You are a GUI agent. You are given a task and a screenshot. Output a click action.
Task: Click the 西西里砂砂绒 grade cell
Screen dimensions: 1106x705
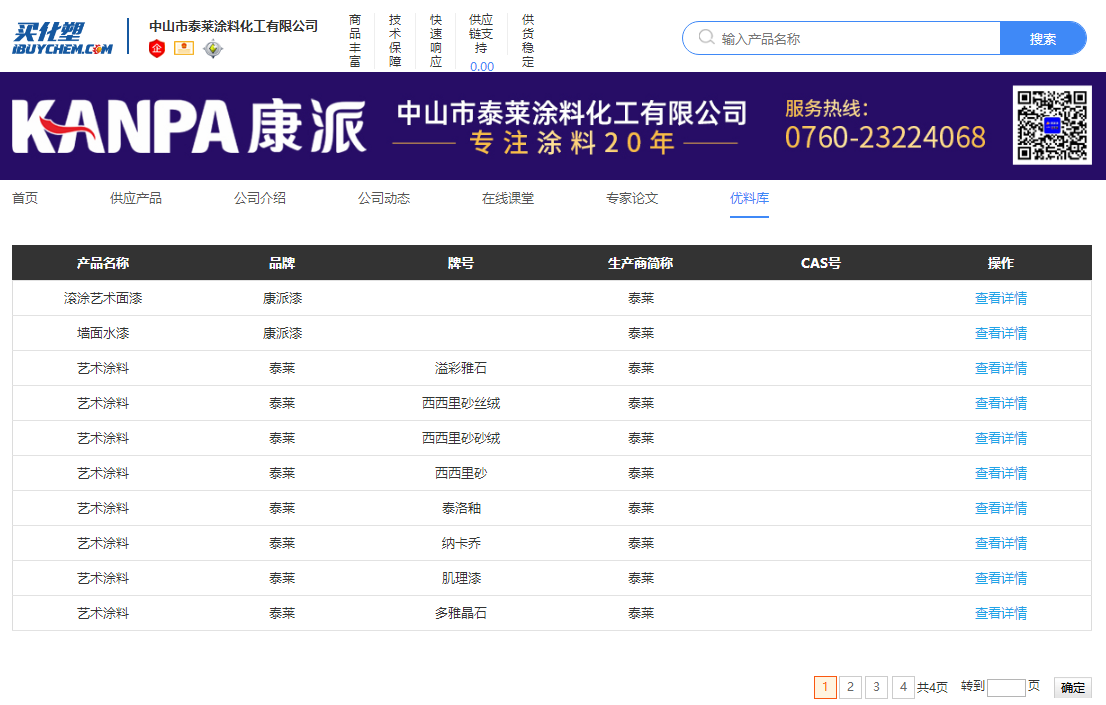pyautogui.click(x=461, y=438)
